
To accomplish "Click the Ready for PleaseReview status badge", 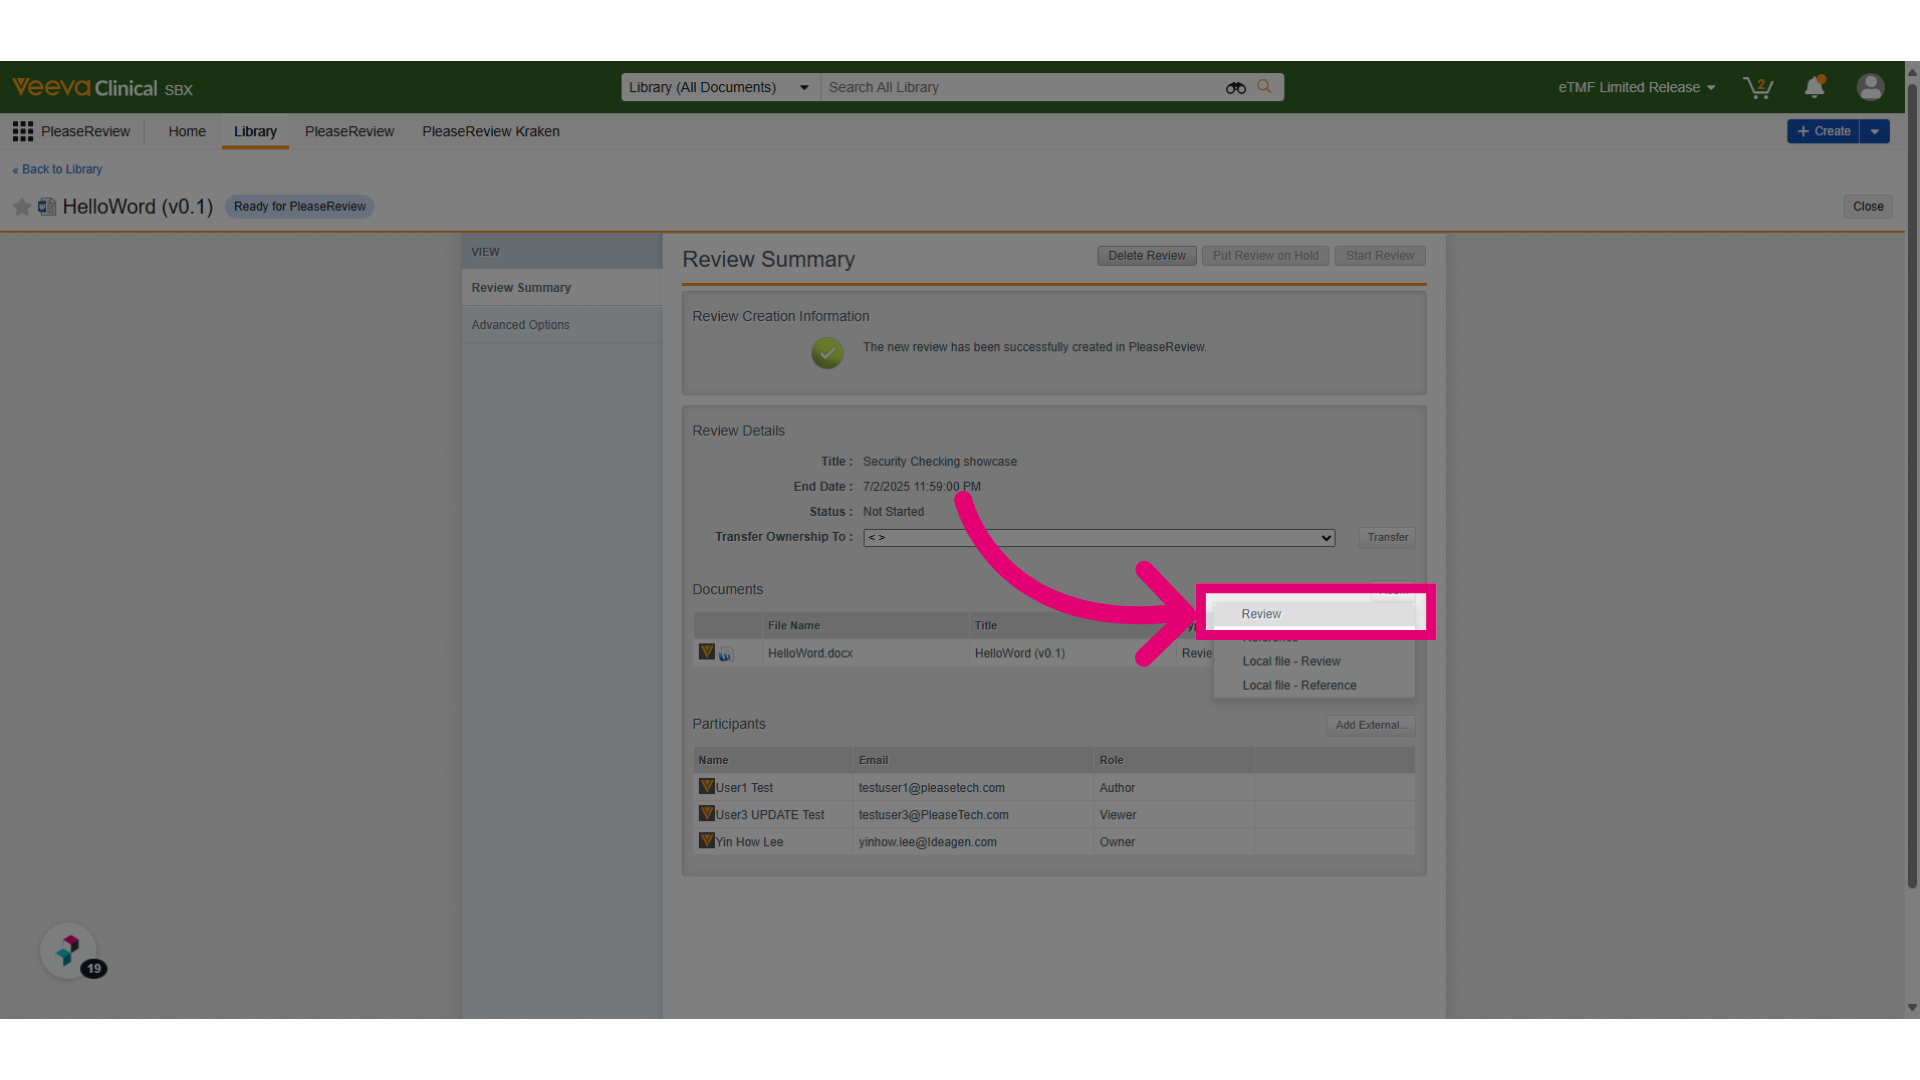I will pos(300,207).
